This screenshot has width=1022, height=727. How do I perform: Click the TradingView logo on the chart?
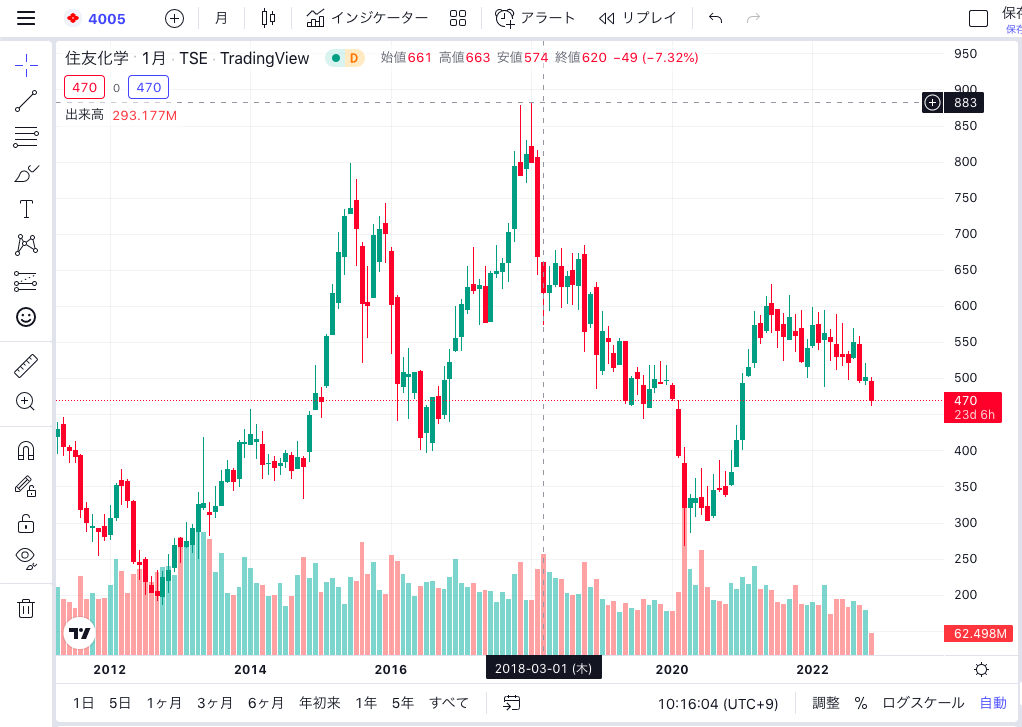80,633
